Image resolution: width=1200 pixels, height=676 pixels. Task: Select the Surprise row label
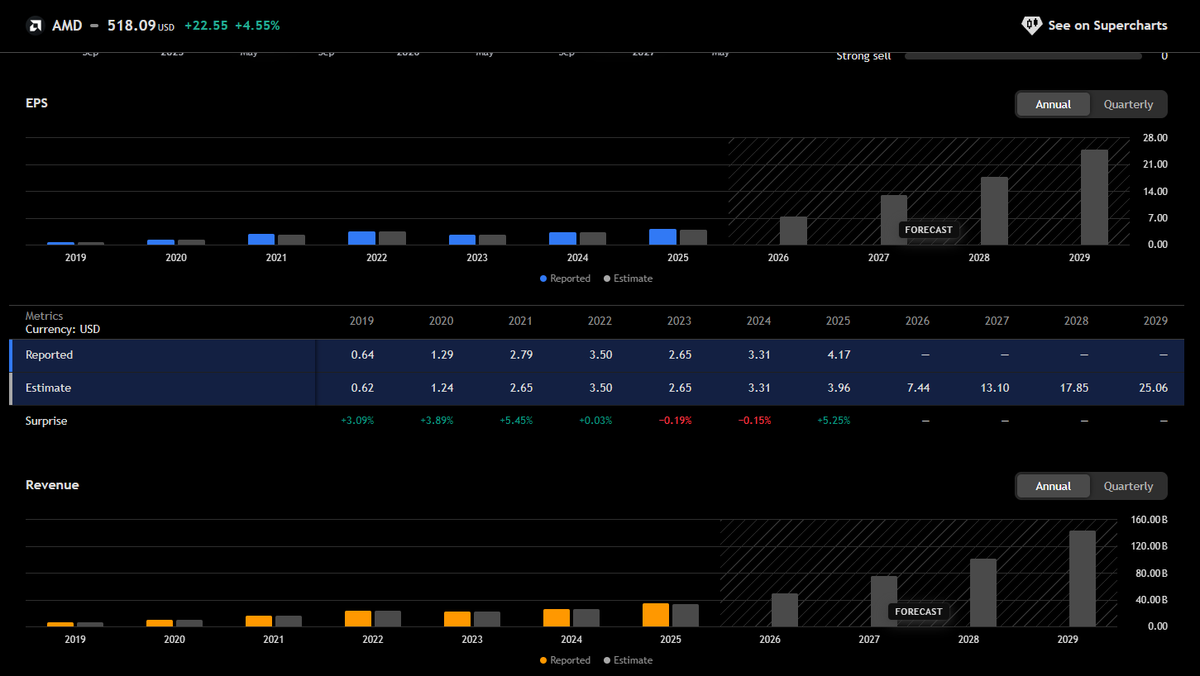(x=46, y=421)
